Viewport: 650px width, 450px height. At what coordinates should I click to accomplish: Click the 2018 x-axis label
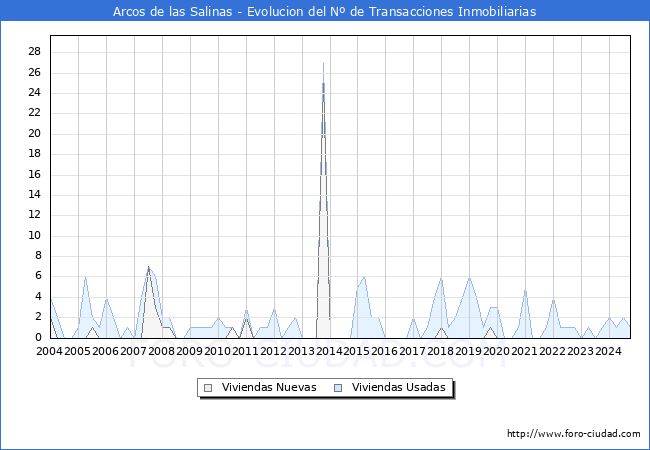440,351
